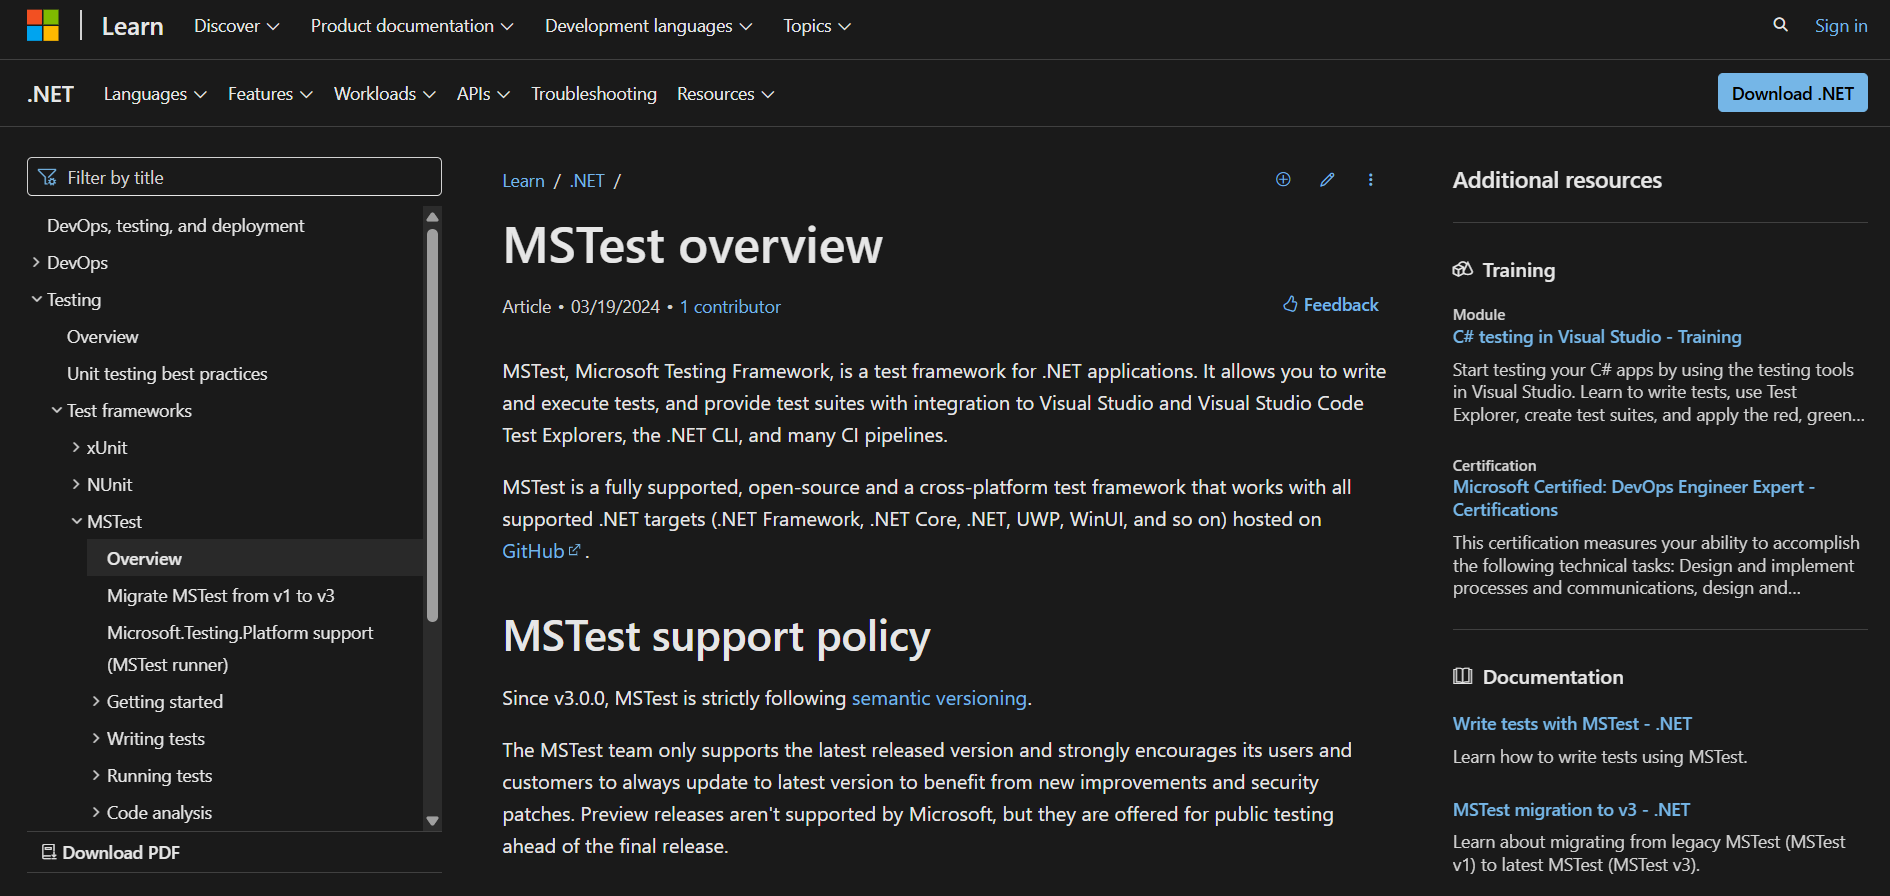Go to Troubleshooting page
The width and height of the screenshot is (1890, 896).
click(x=594, y=94)
